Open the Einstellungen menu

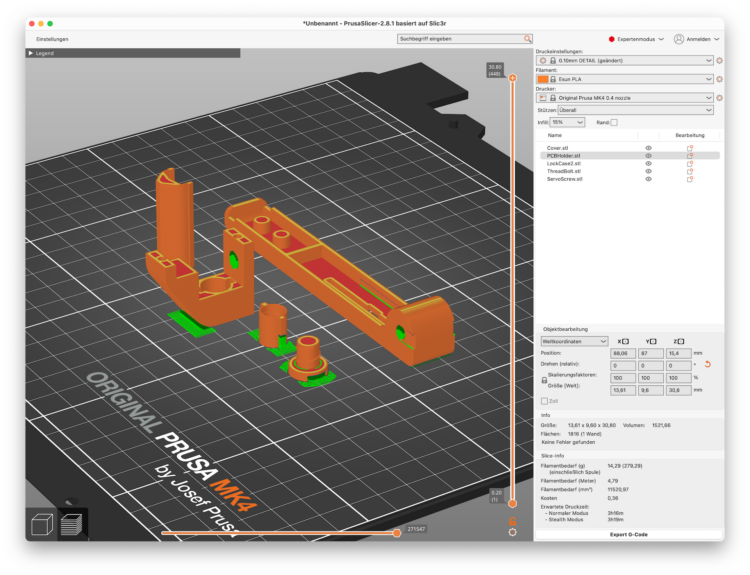point(52,39)
